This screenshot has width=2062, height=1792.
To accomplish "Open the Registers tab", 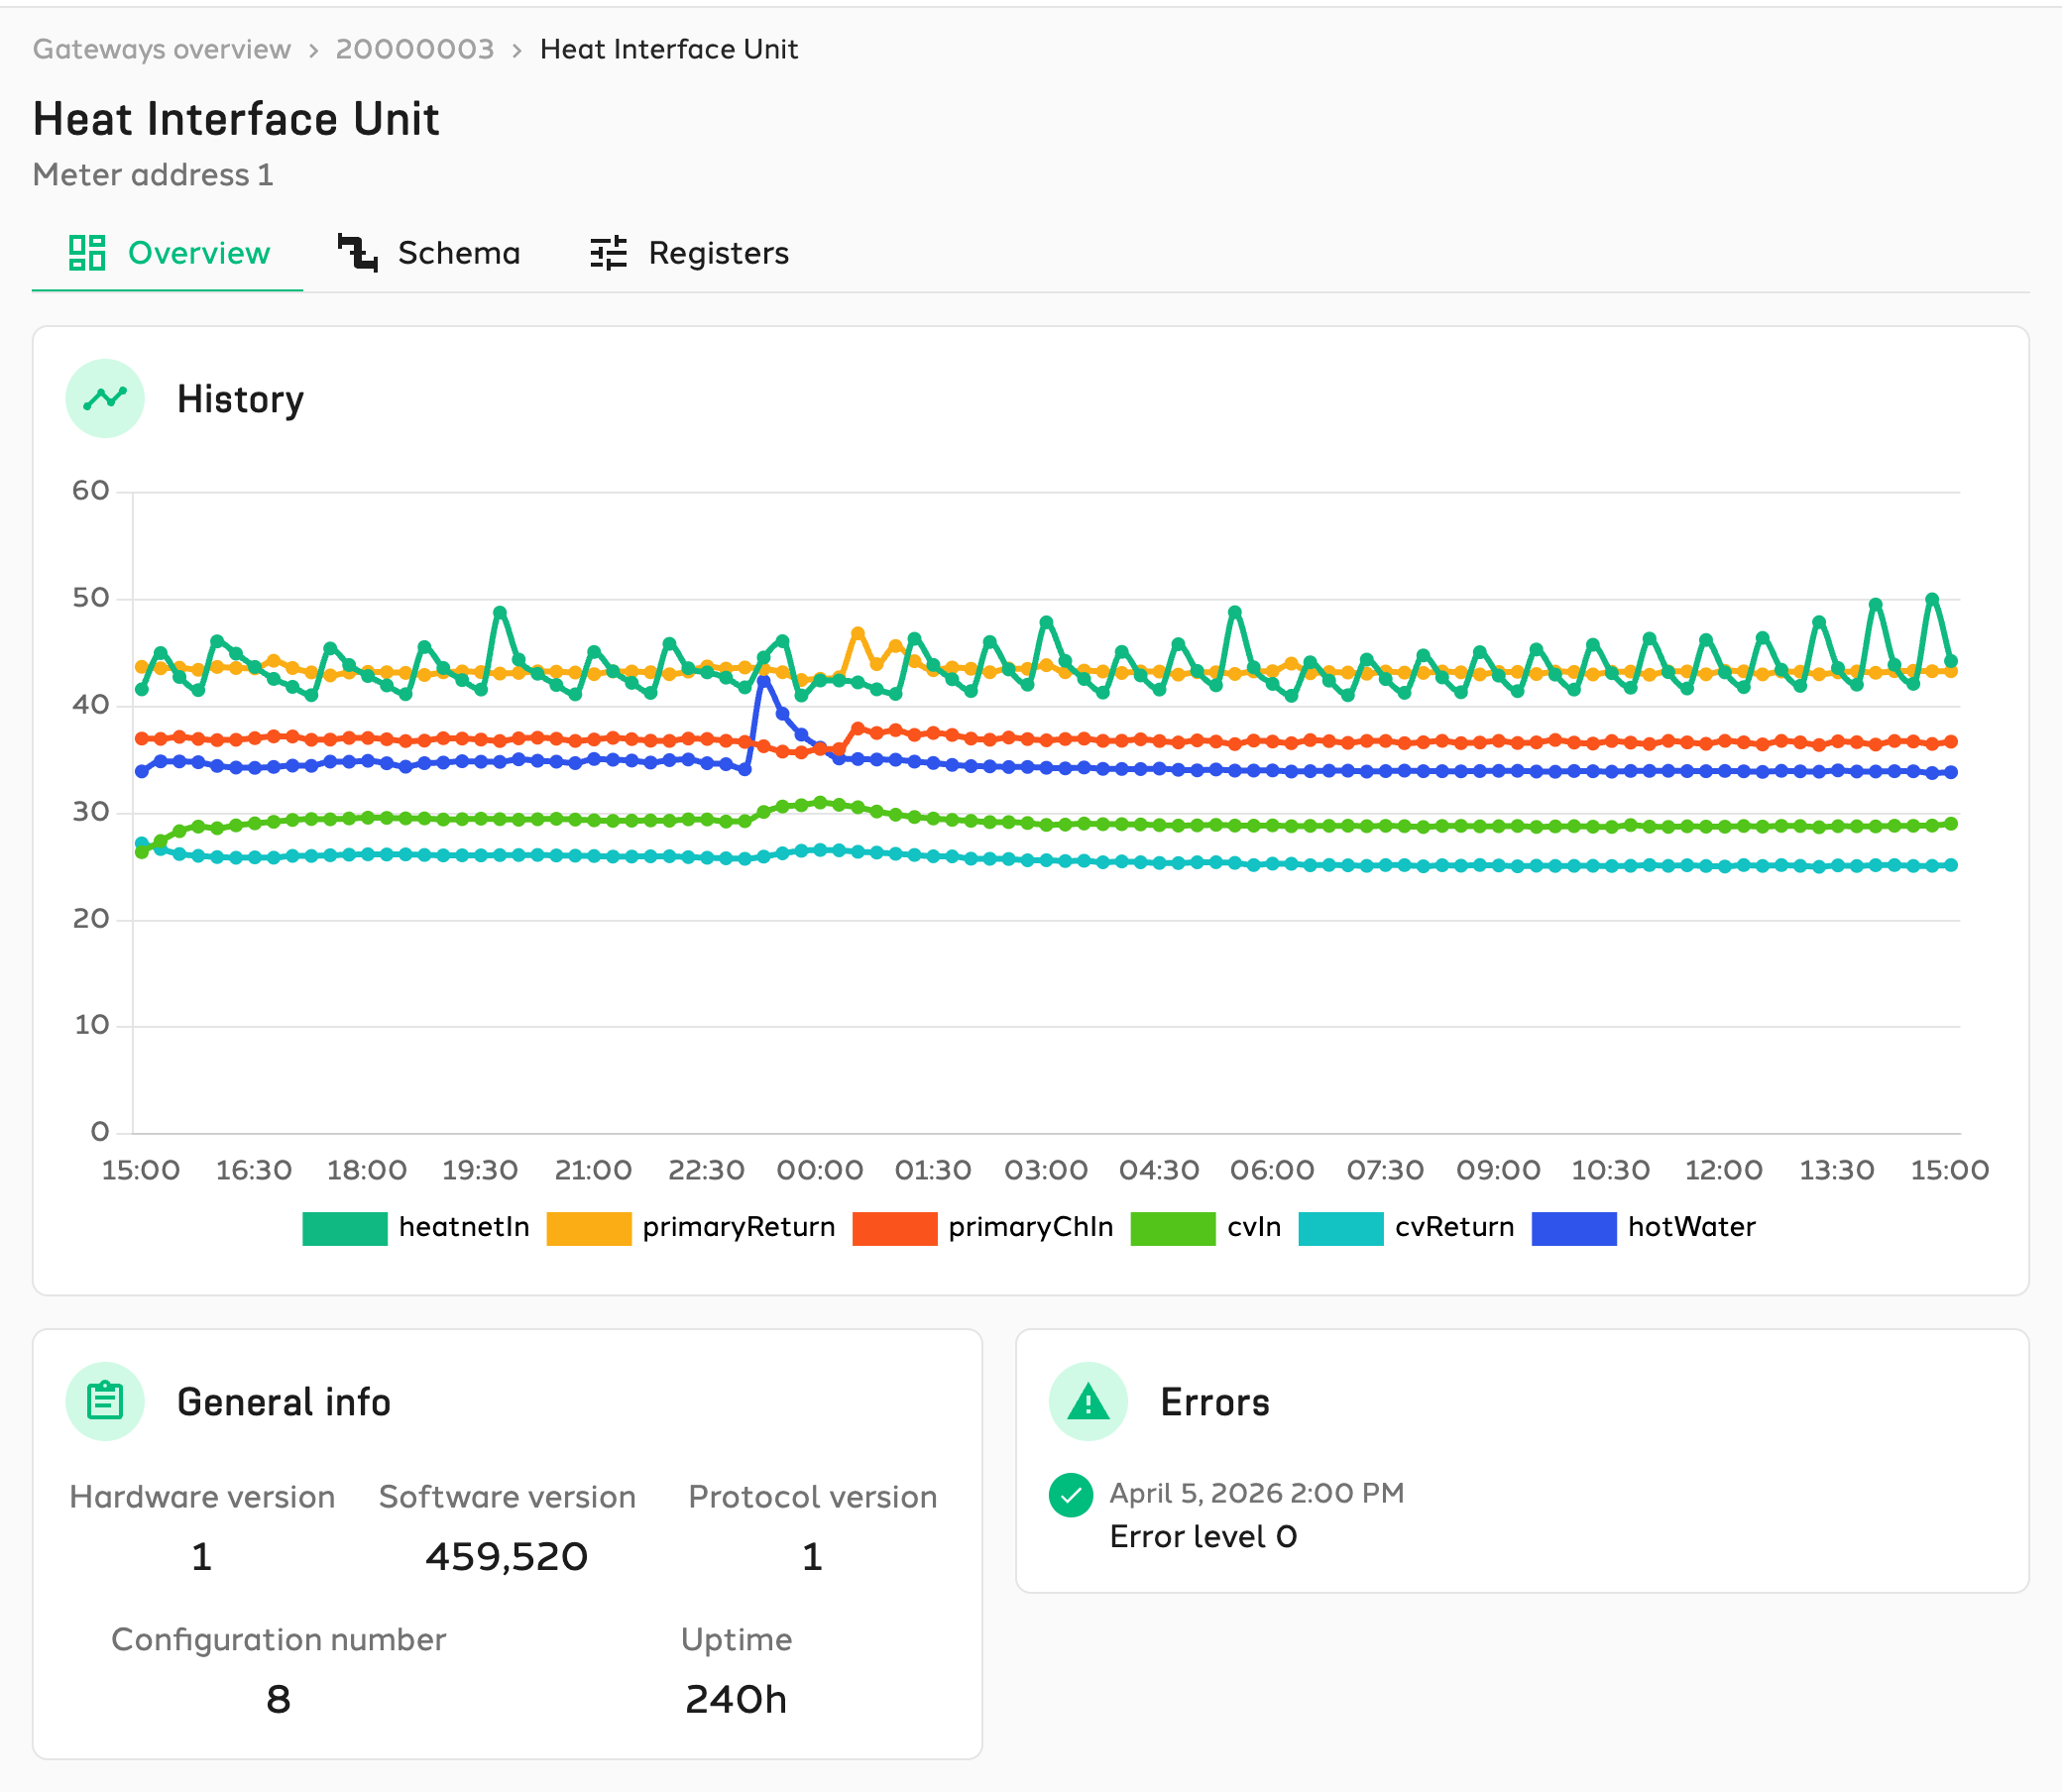I will click(689, 253).
